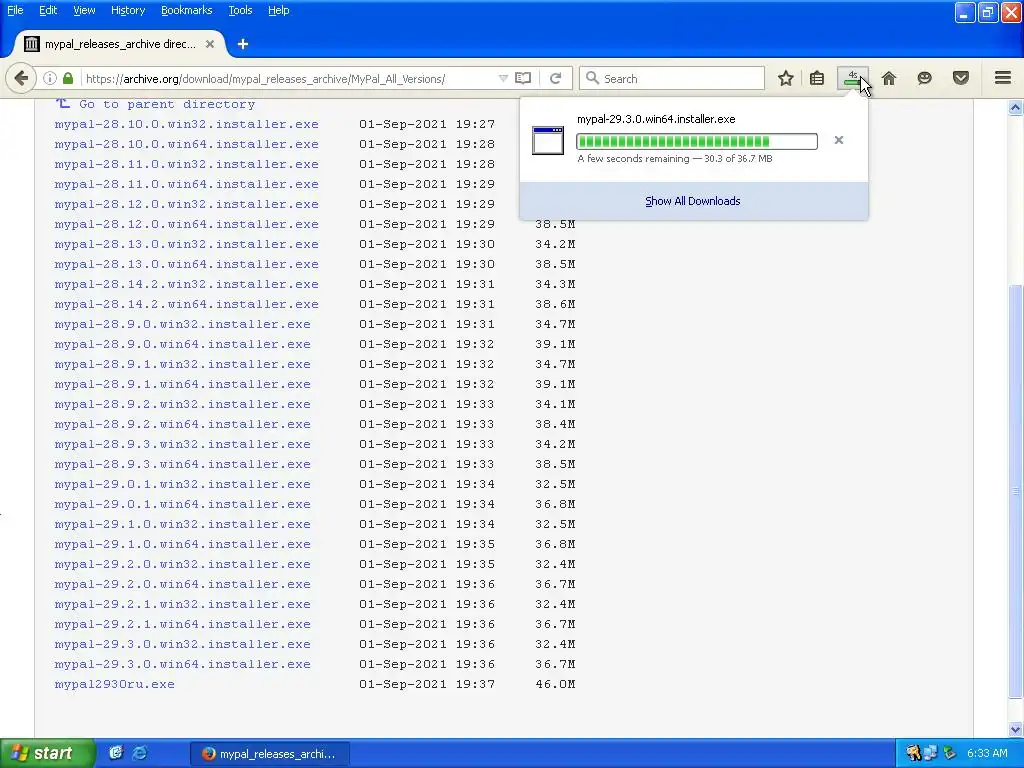Launch Internet Explorer from quick launch
The height and width of the screenshot is (768, 1024).
140,753
